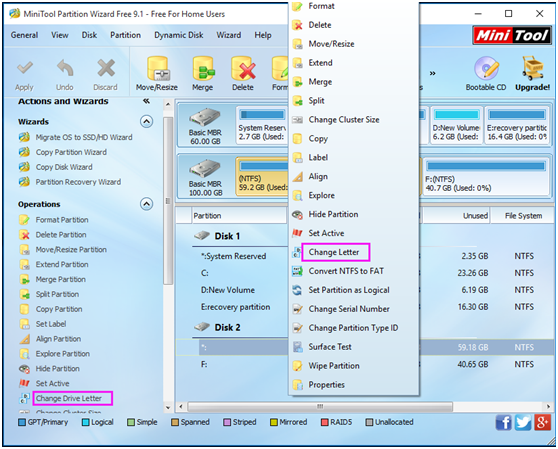The width and height of the screenshot is (558, 449).
Task: Choose Align in the context menu
Action: 318,176
